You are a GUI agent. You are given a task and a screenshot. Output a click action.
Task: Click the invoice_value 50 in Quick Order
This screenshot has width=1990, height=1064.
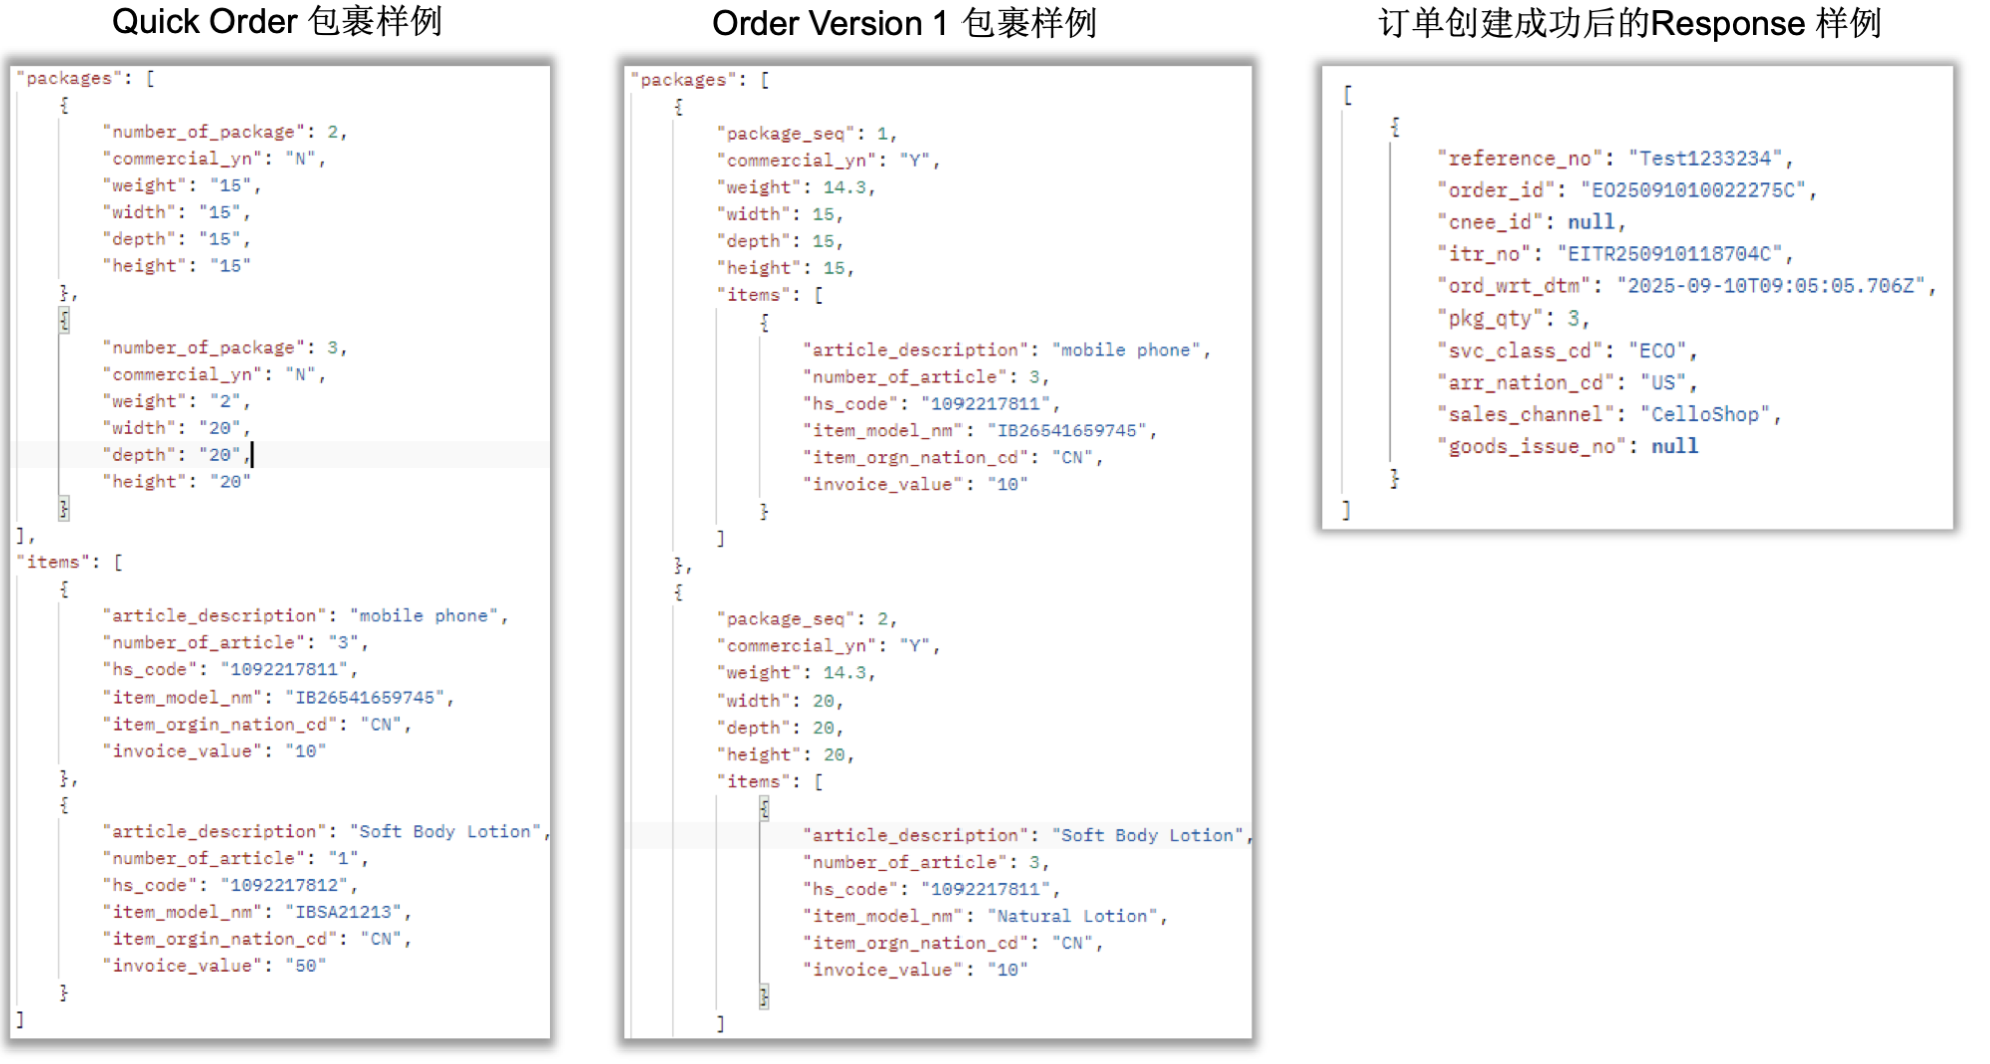305,966
